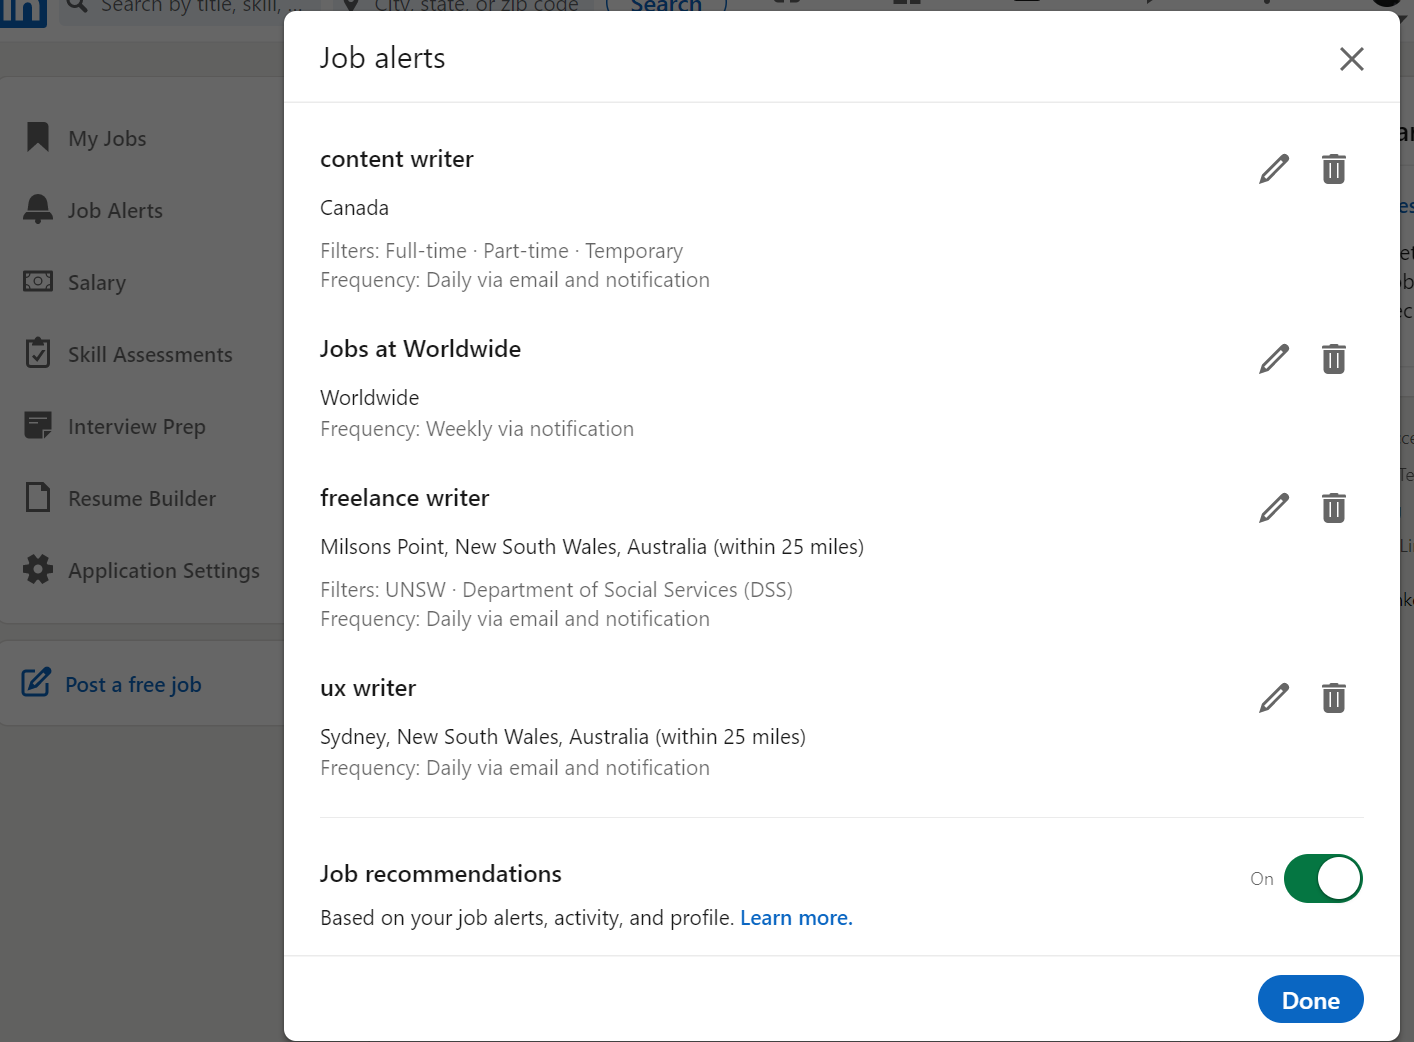The image size is (1414, 1042).
Task: Delete the ux writer job alert
Action: click(x=1333, y=698)
